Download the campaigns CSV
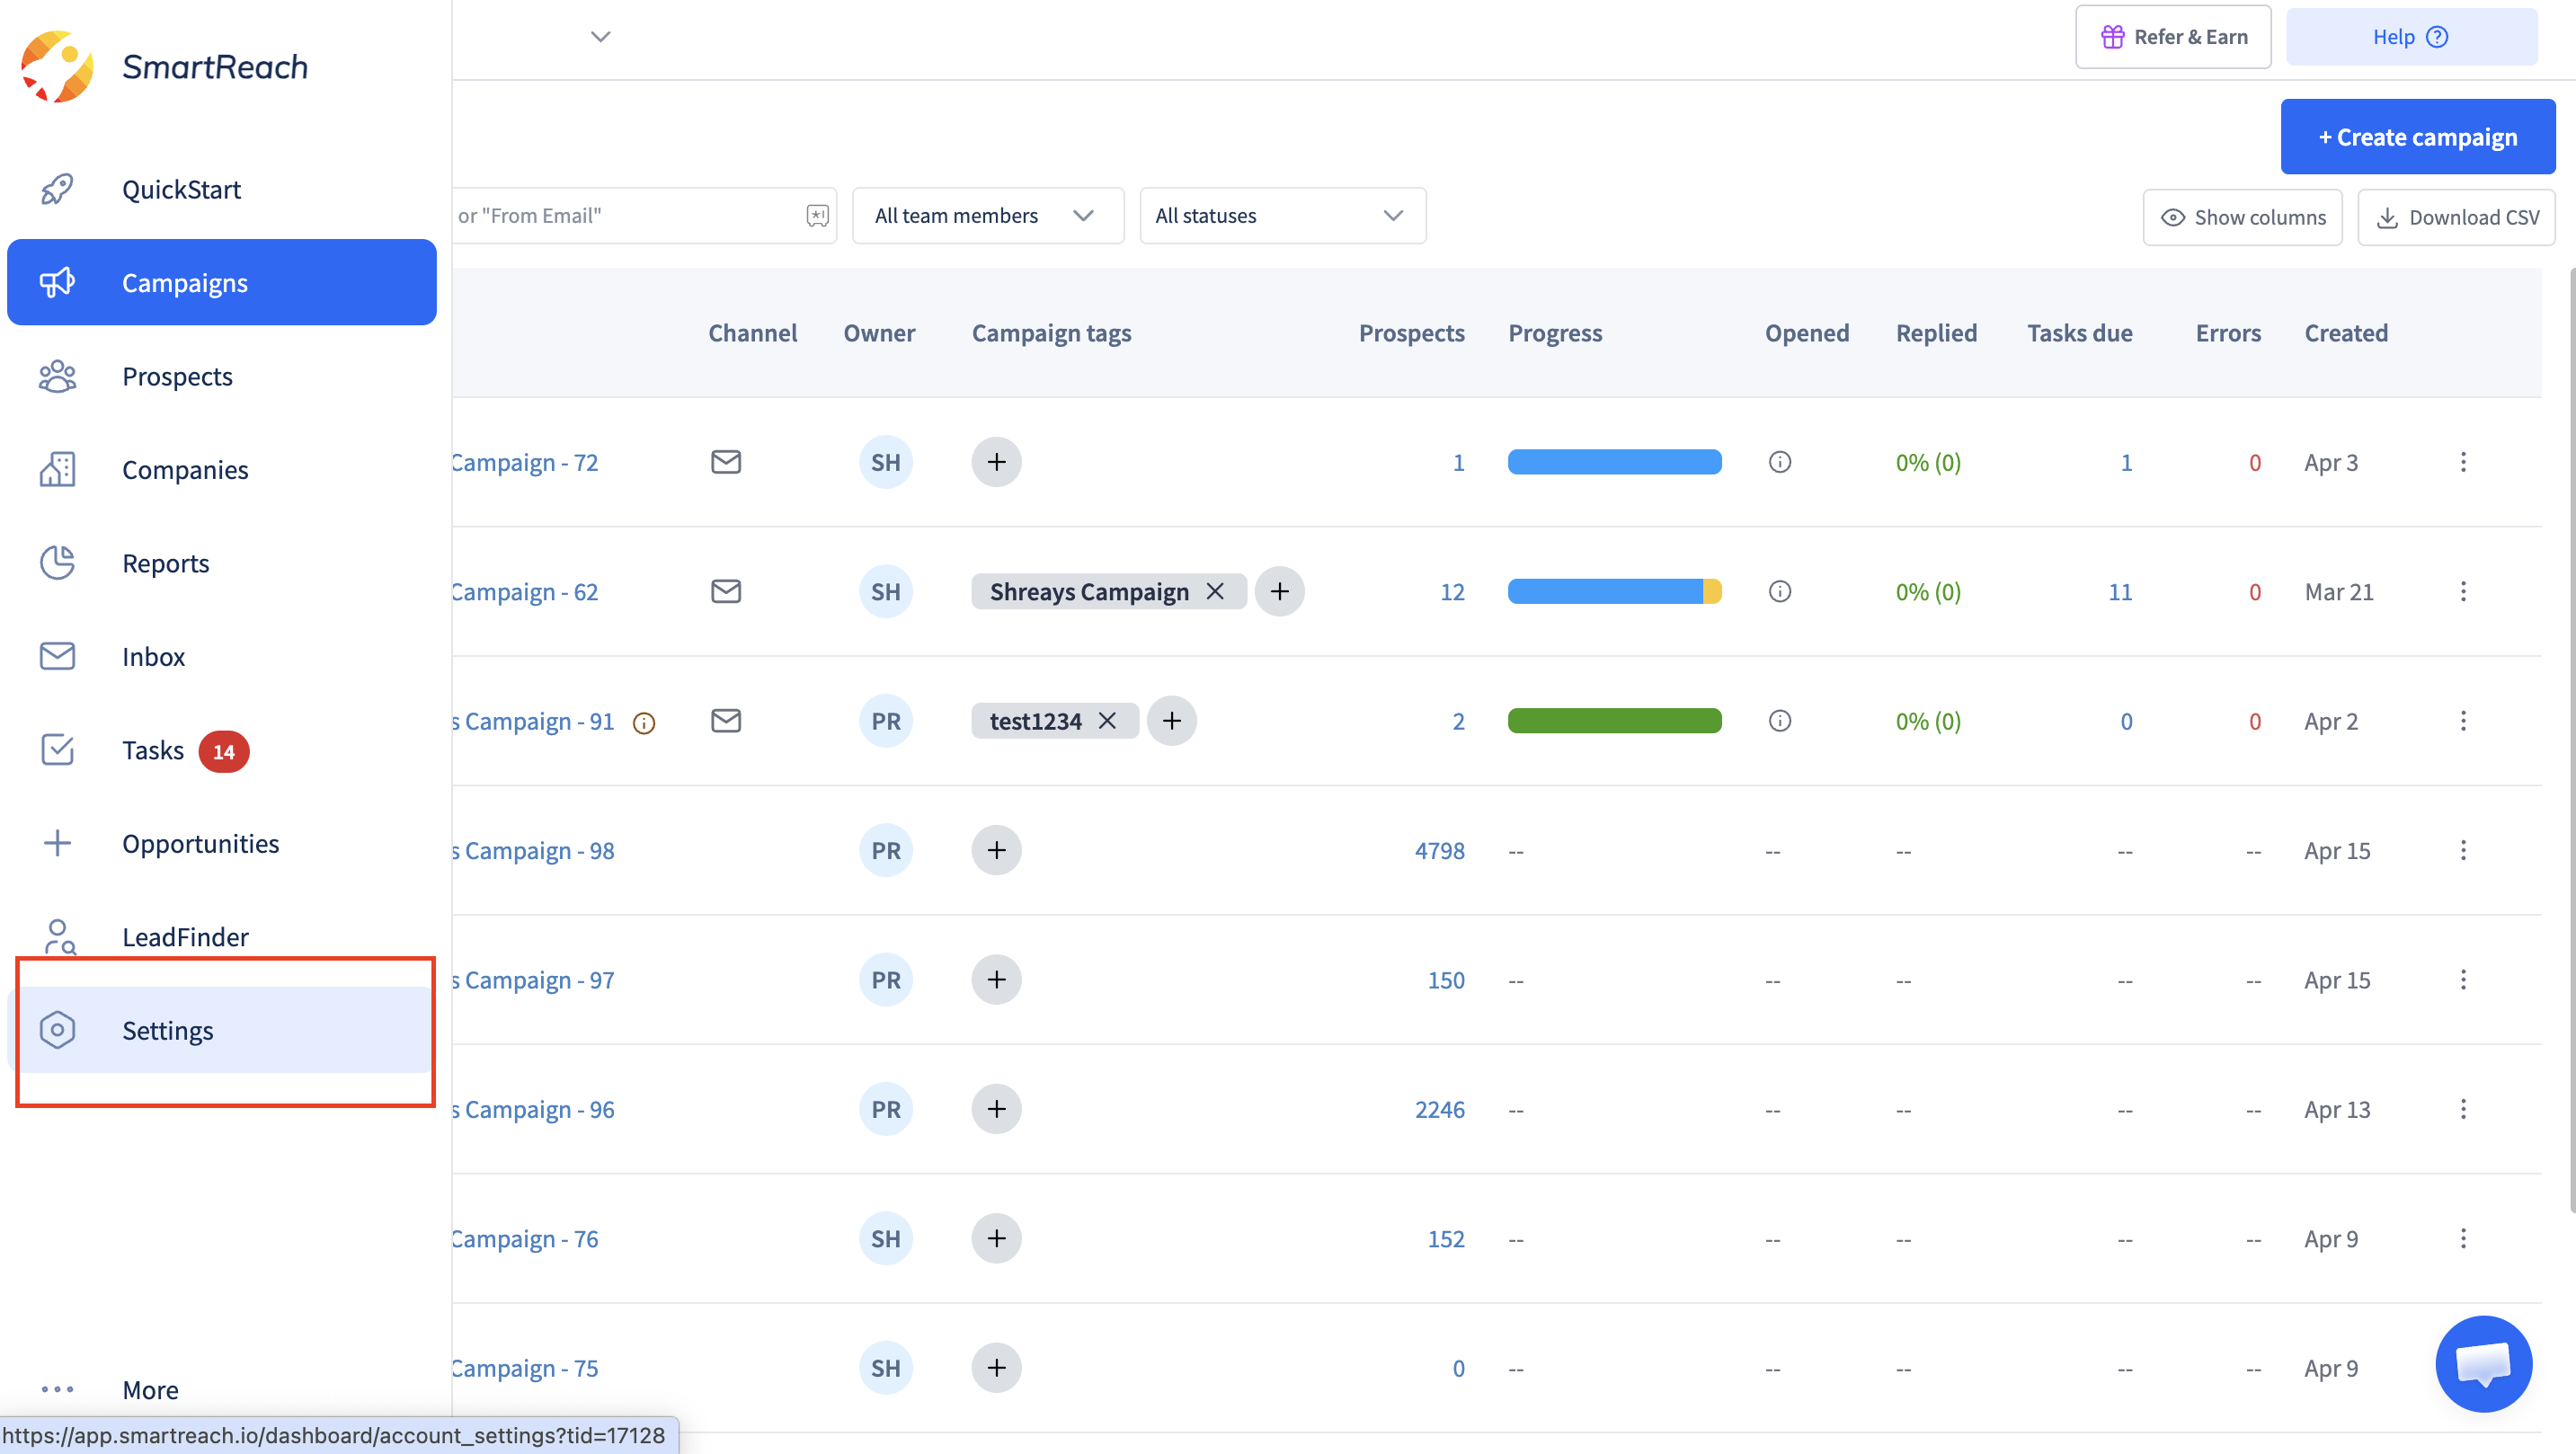This screenshot has width=2576, height=1454. pyautogui.click(x=2456, y=217)
